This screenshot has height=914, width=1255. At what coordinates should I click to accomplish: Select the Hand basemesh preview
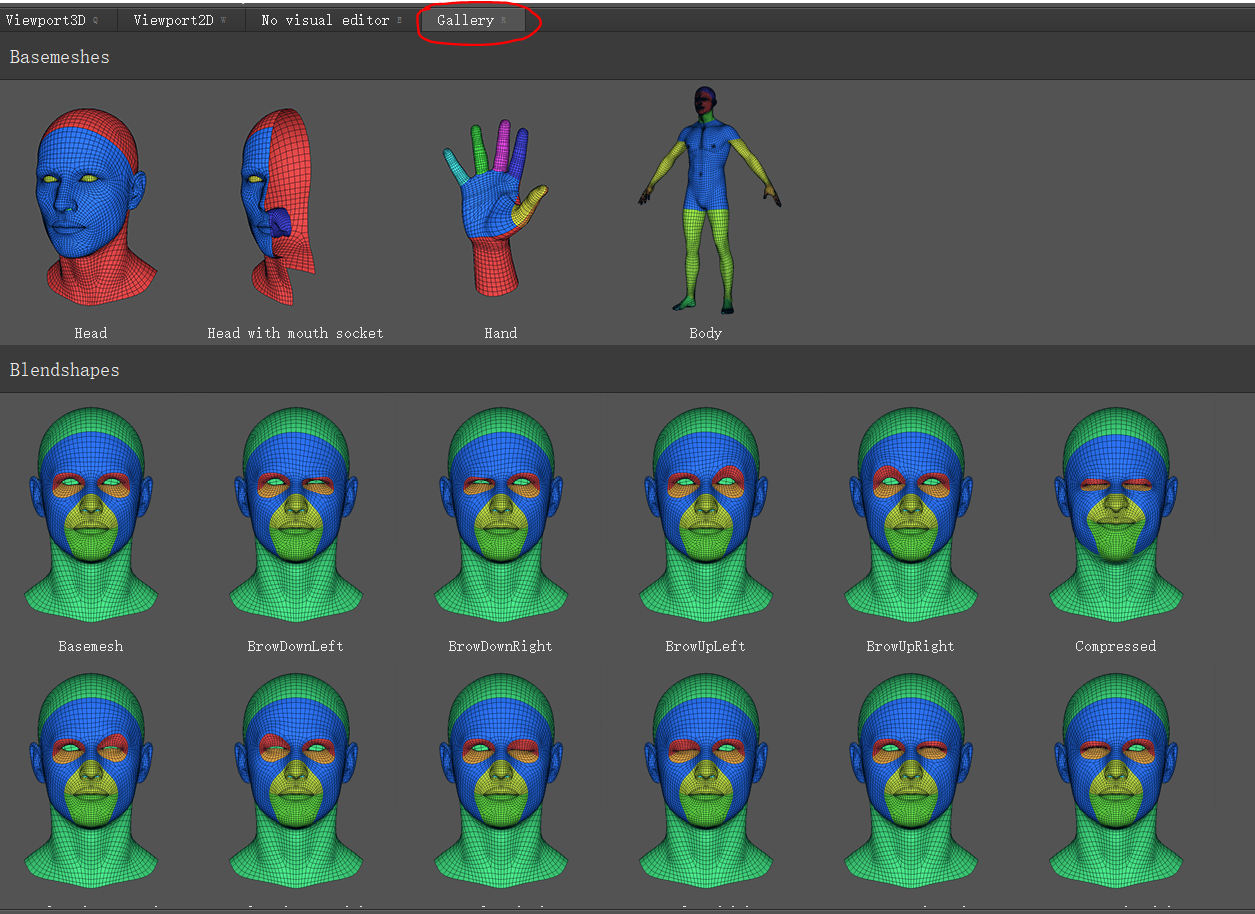[498, 205]
